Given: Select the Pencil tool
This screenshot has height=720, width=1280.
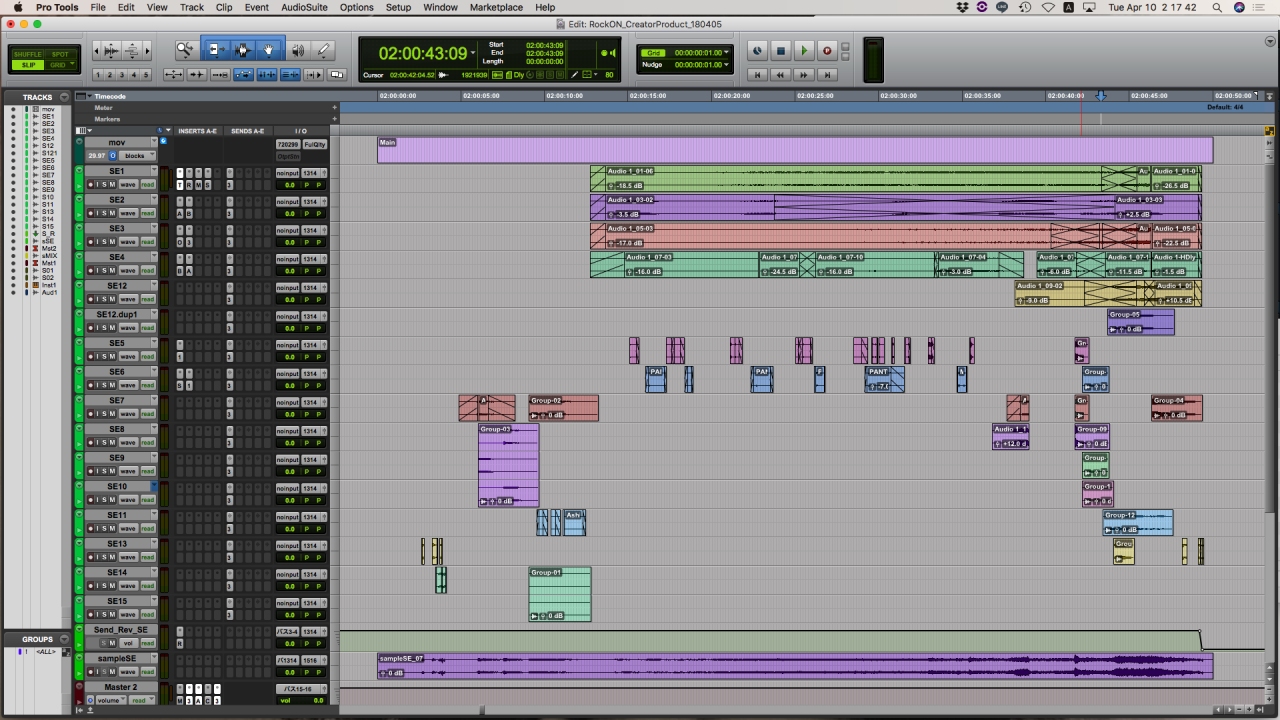Looking at the screenshot, I should coord(323,50).
